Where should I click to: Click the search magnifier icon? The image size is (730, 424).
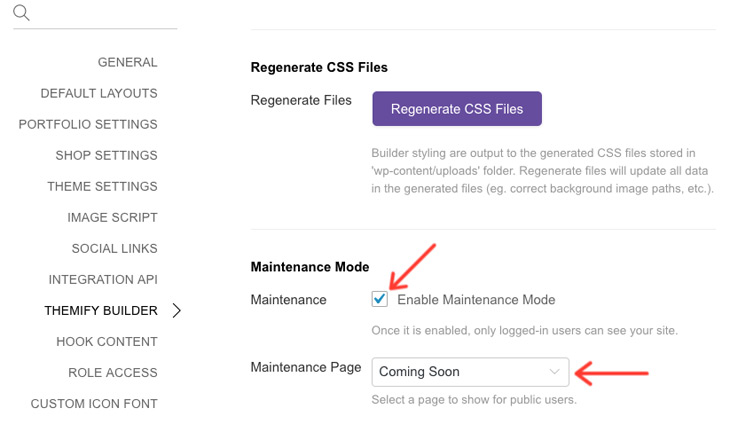coord(21,13)
